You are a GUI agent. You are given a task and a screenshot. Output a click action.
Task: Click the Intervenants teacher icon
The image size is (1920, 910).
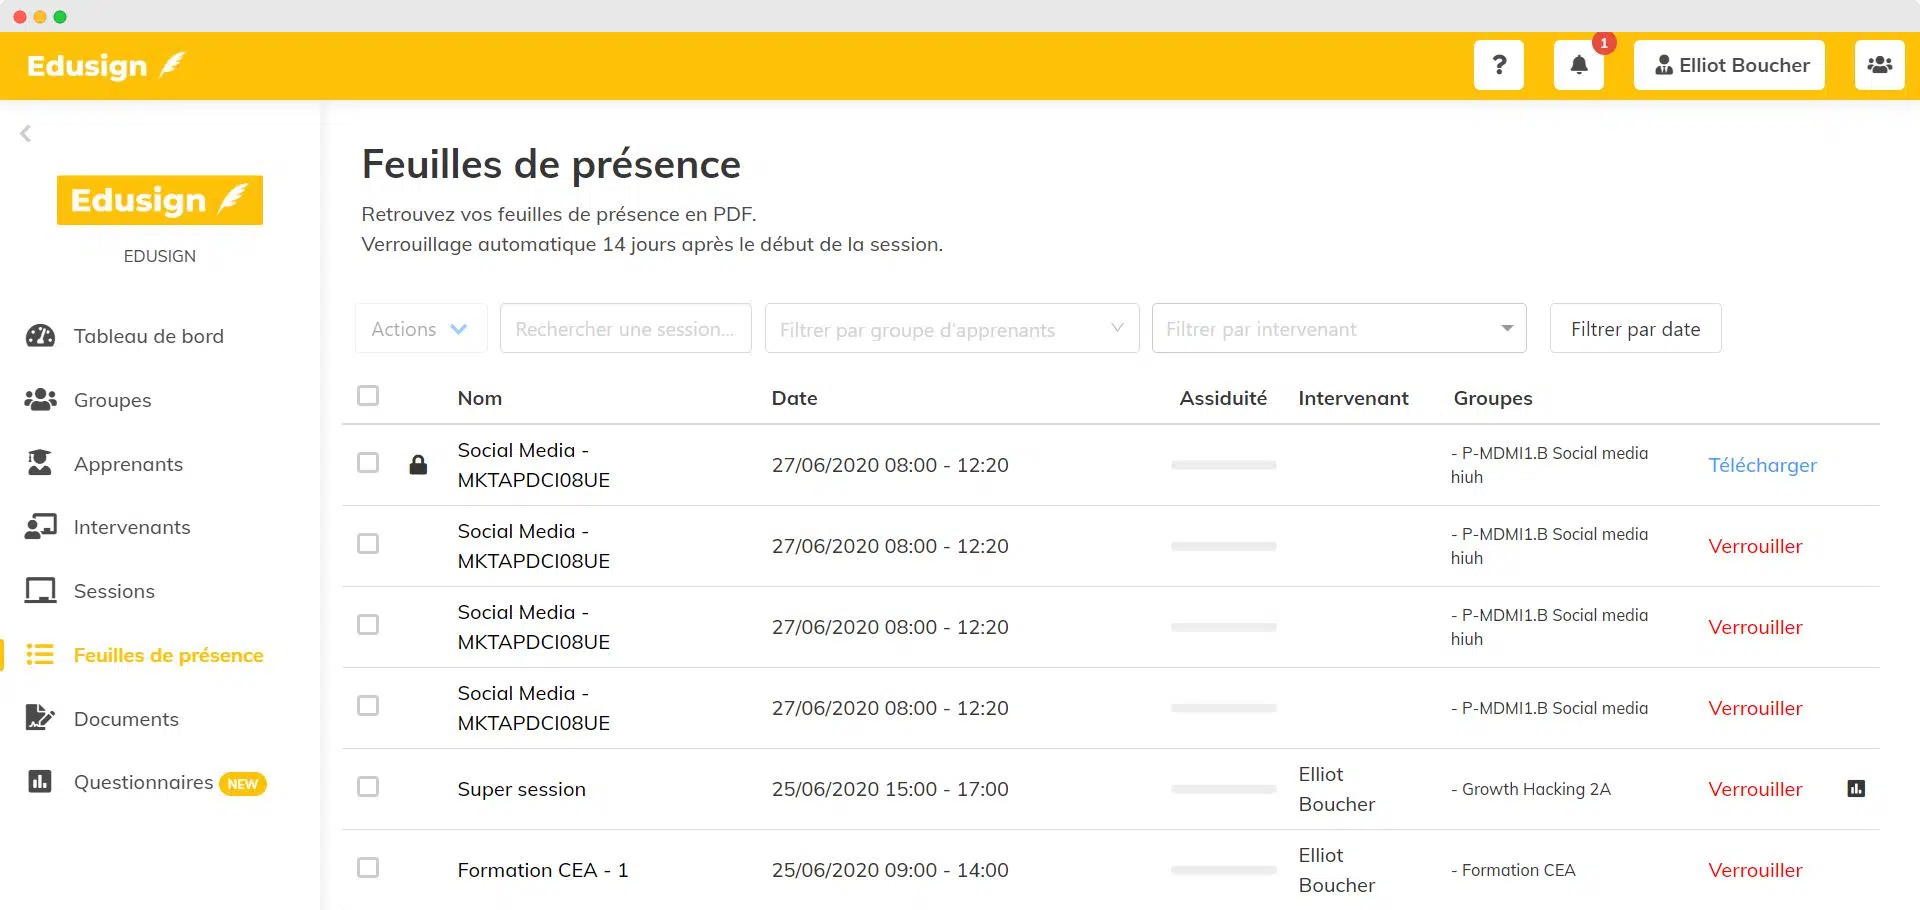(40, 527)
